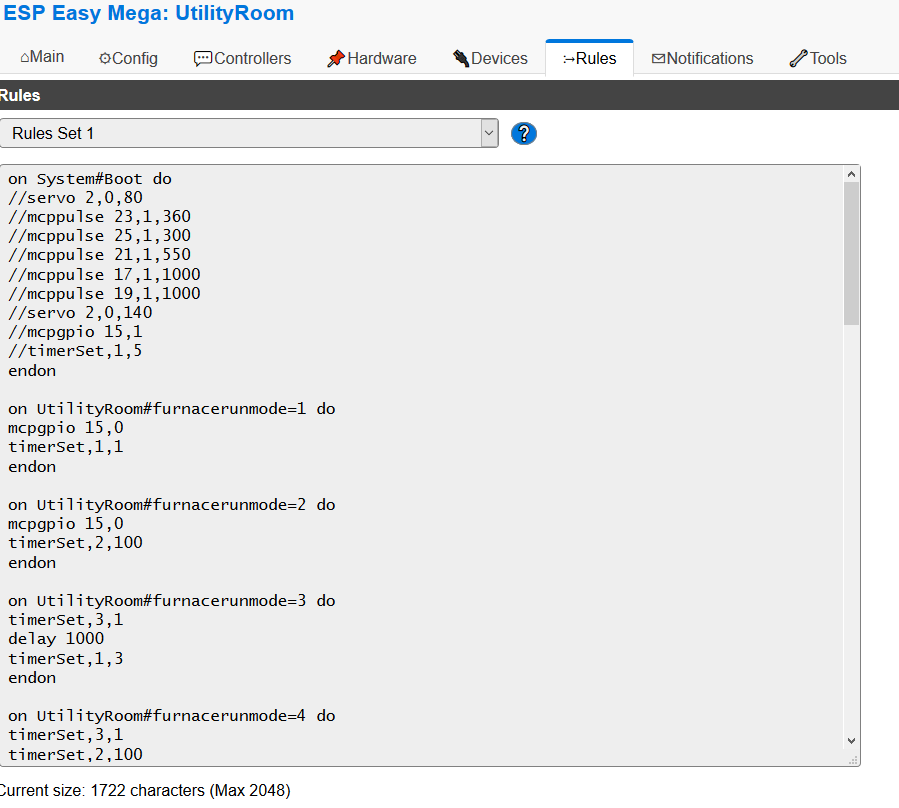This screenshot has width=899, height=808.
Task: Click the resize handle of rules textarea
Action: pyautogui.click(x=852, y=759)
